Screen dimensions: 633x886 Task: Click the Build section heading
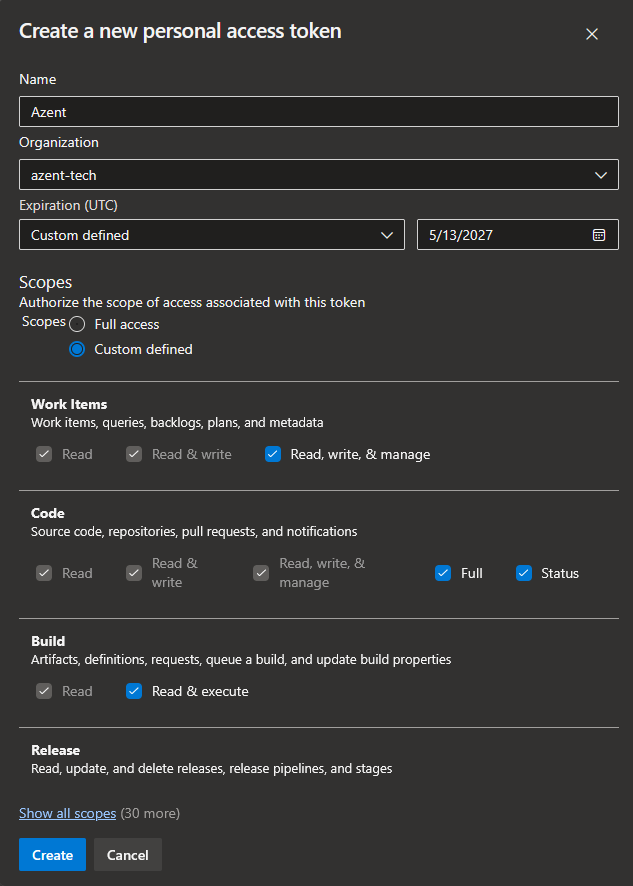[48, 641]
